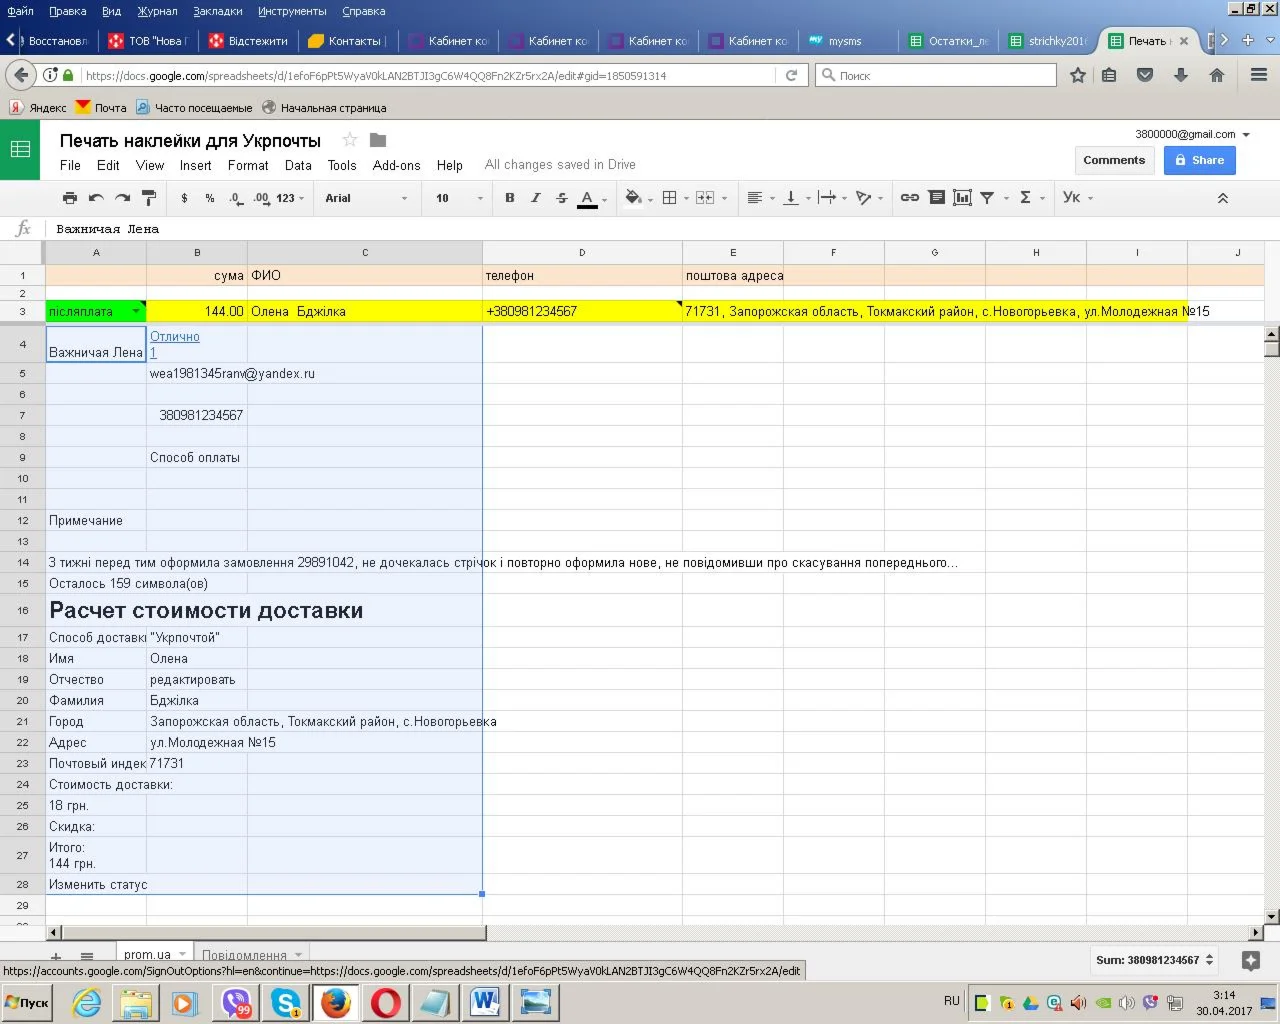Open the Filter funnel icon
Viewport: 1280px width, 1024px height.
coord(987,198)
